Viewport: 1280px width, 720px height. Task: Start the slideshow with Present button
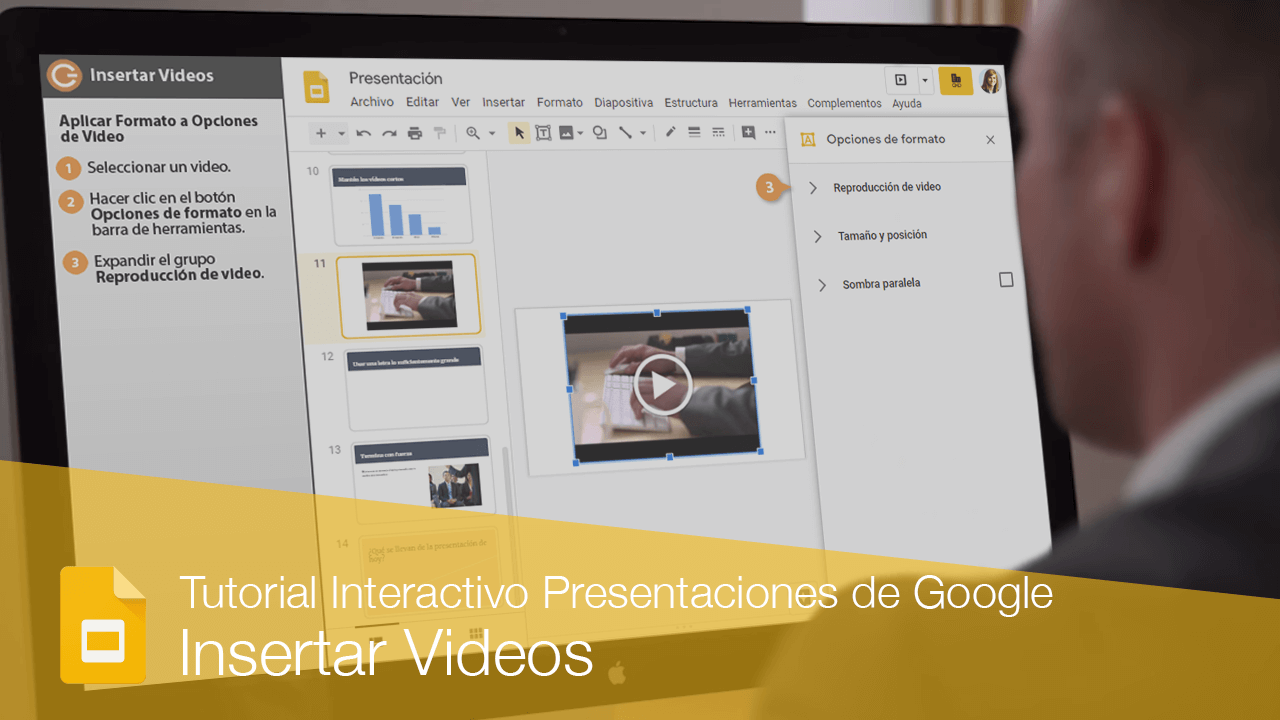pos(900,80)
